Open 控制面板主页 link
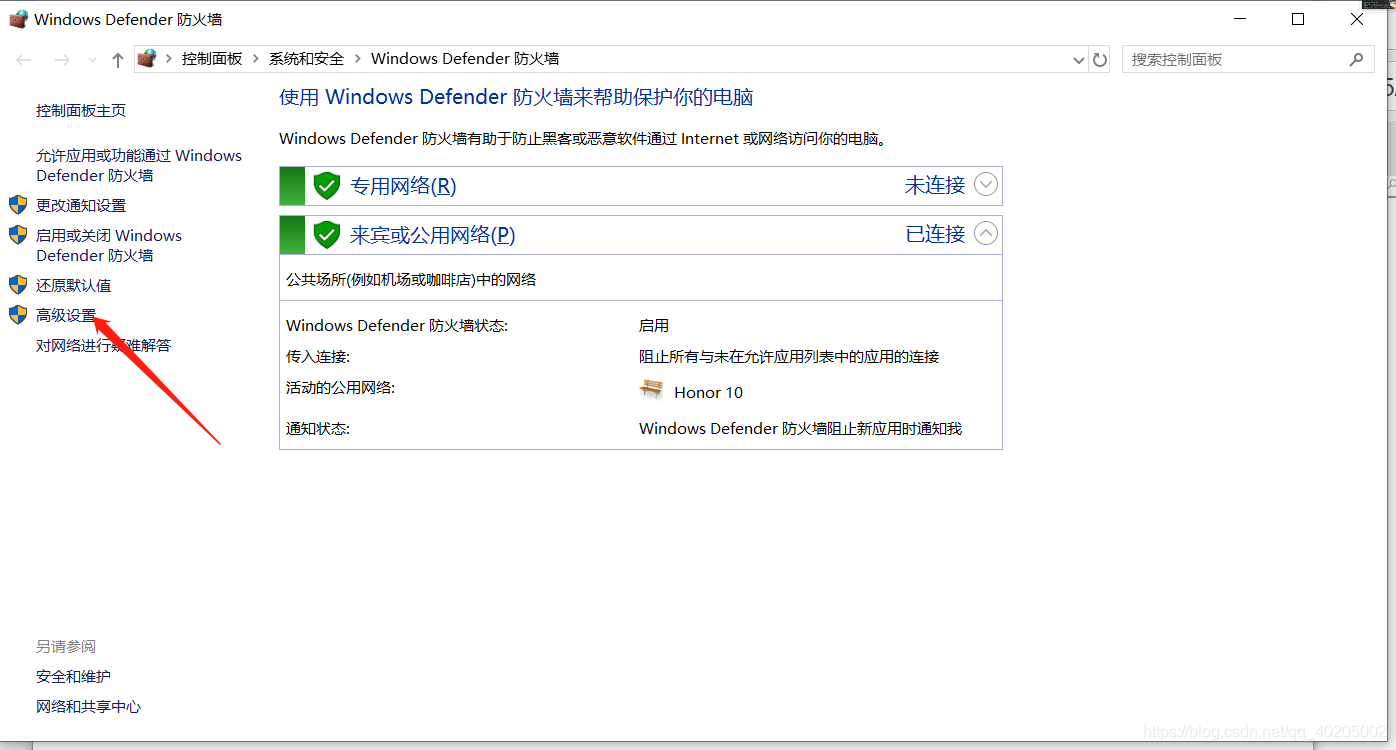This screenshot has height=750, width=1396. tap(81, 111)
